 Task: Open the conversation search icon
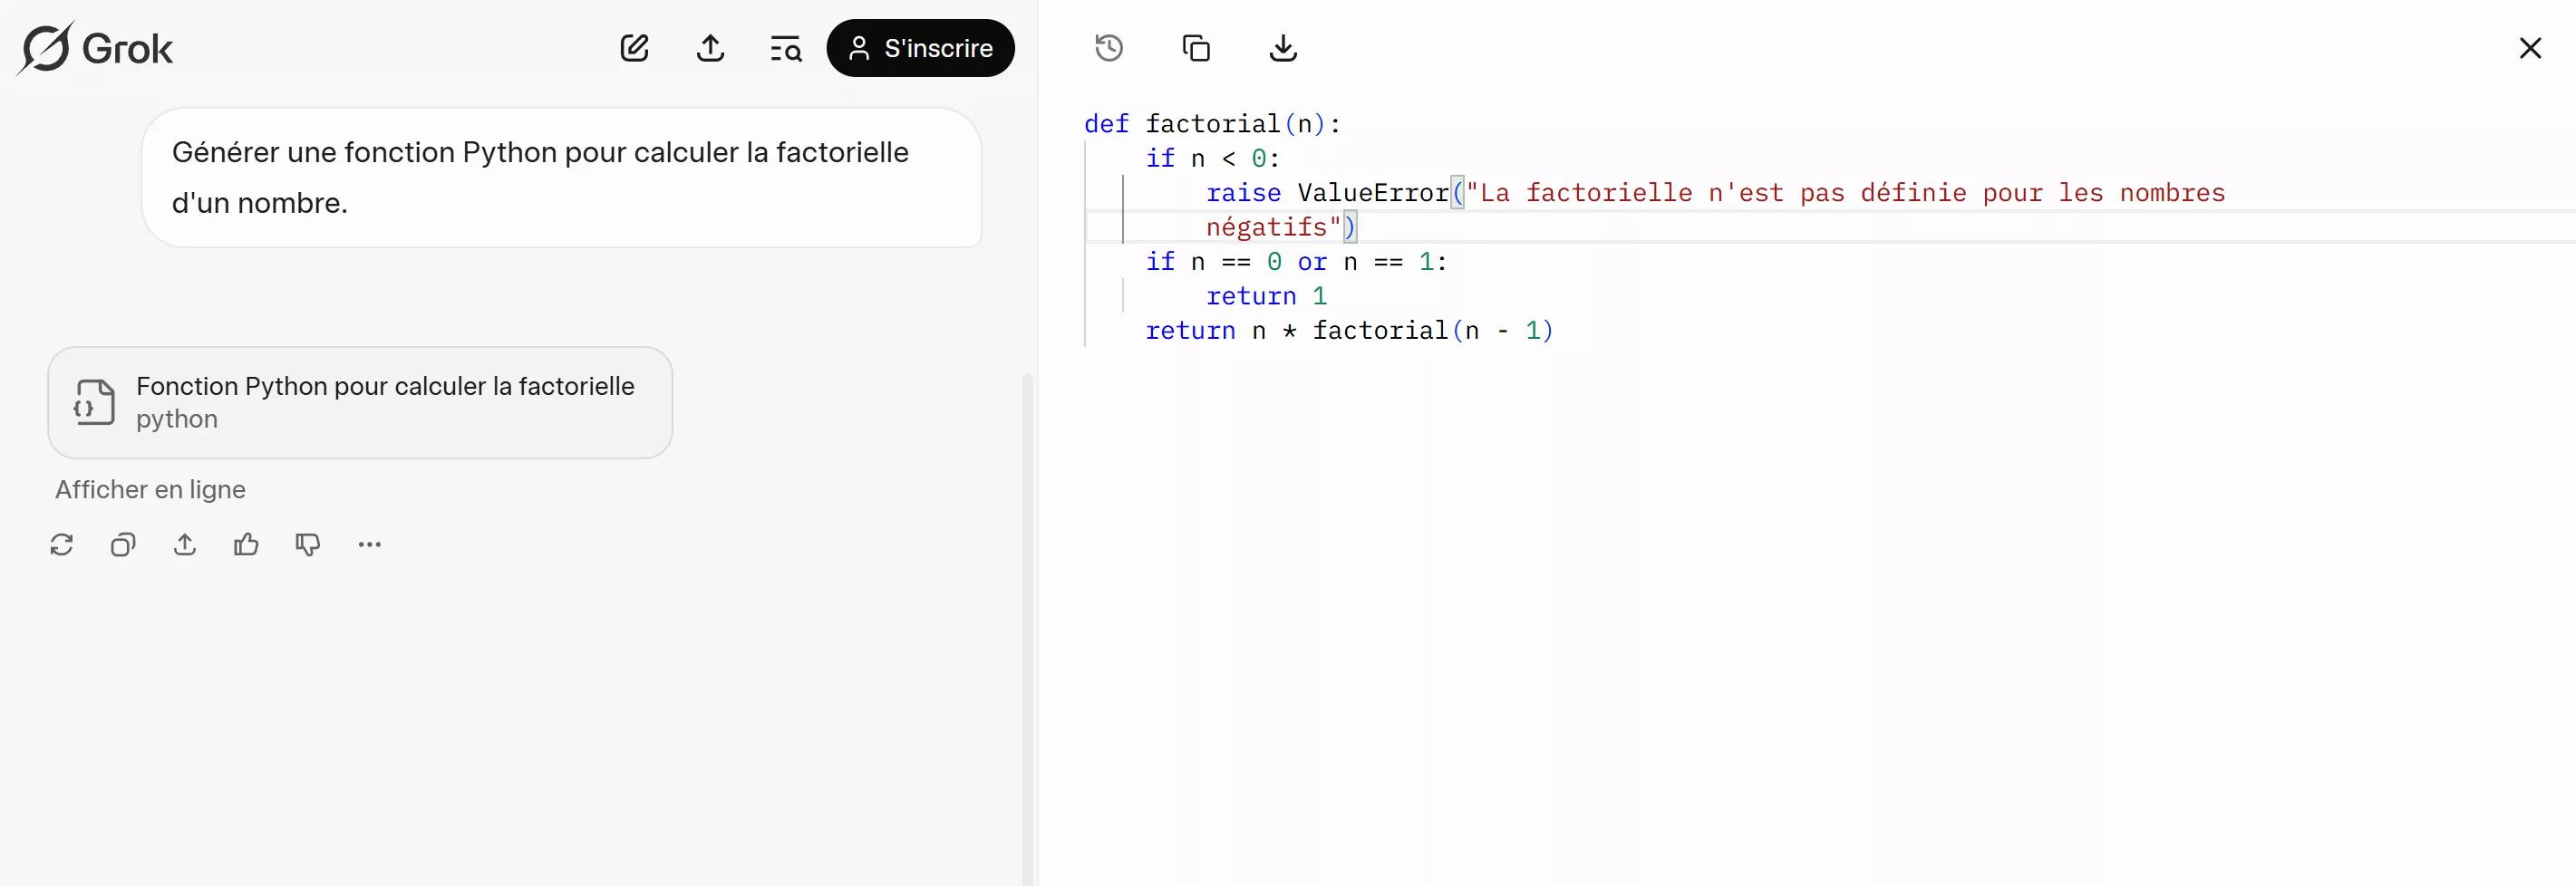point(786,47)
